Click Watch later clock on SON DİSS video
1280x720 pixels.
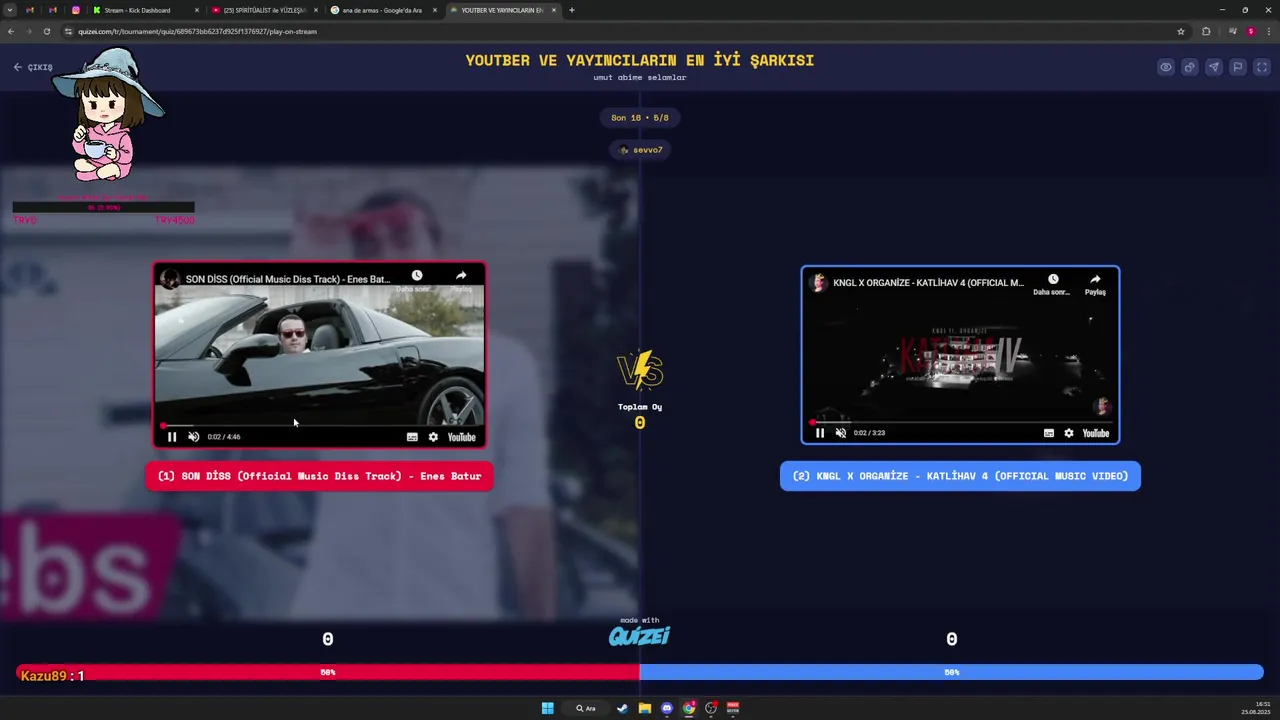(x=417, y=276)
